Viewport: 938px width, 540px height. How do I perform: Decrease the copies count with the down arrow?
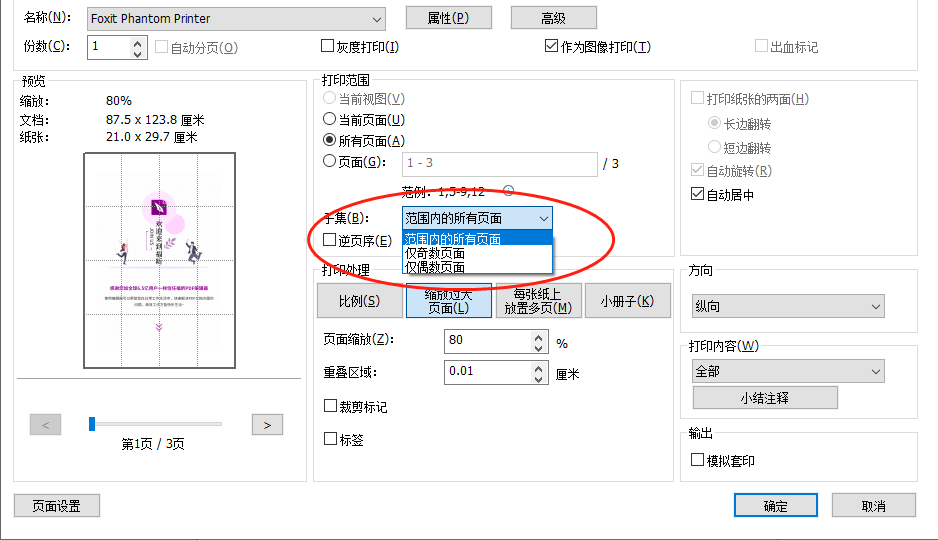coord(138,53)
